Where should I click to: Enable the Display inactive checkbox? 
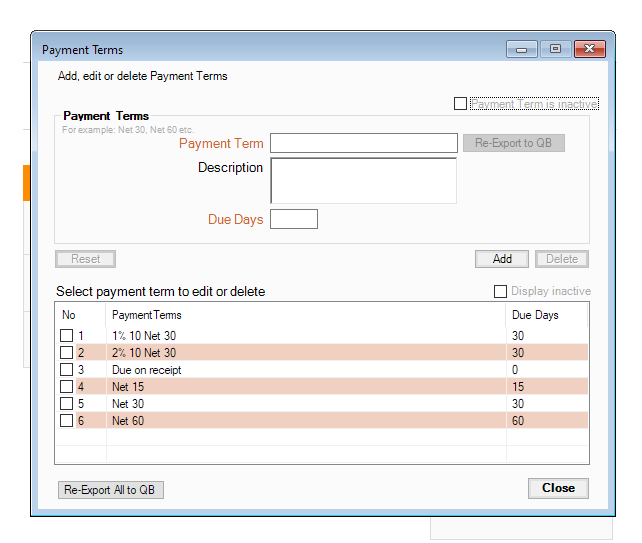pyautogui.click(x=501, y=292)
